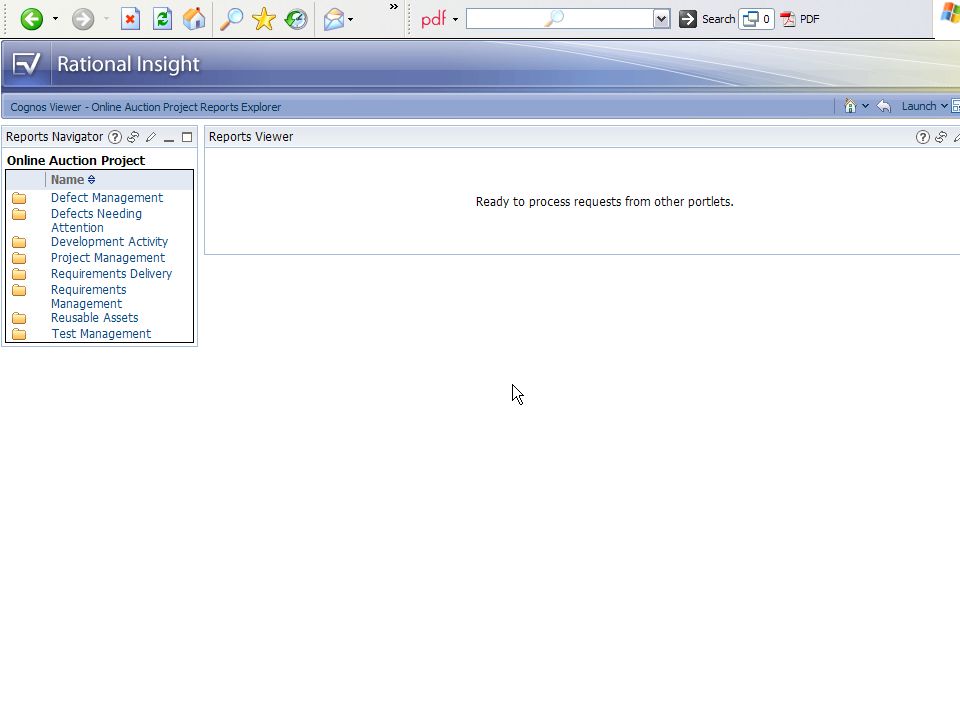Click the Requirements Delivery folder icon
Viewport: 960px width, 720px height.
point(19,274)
